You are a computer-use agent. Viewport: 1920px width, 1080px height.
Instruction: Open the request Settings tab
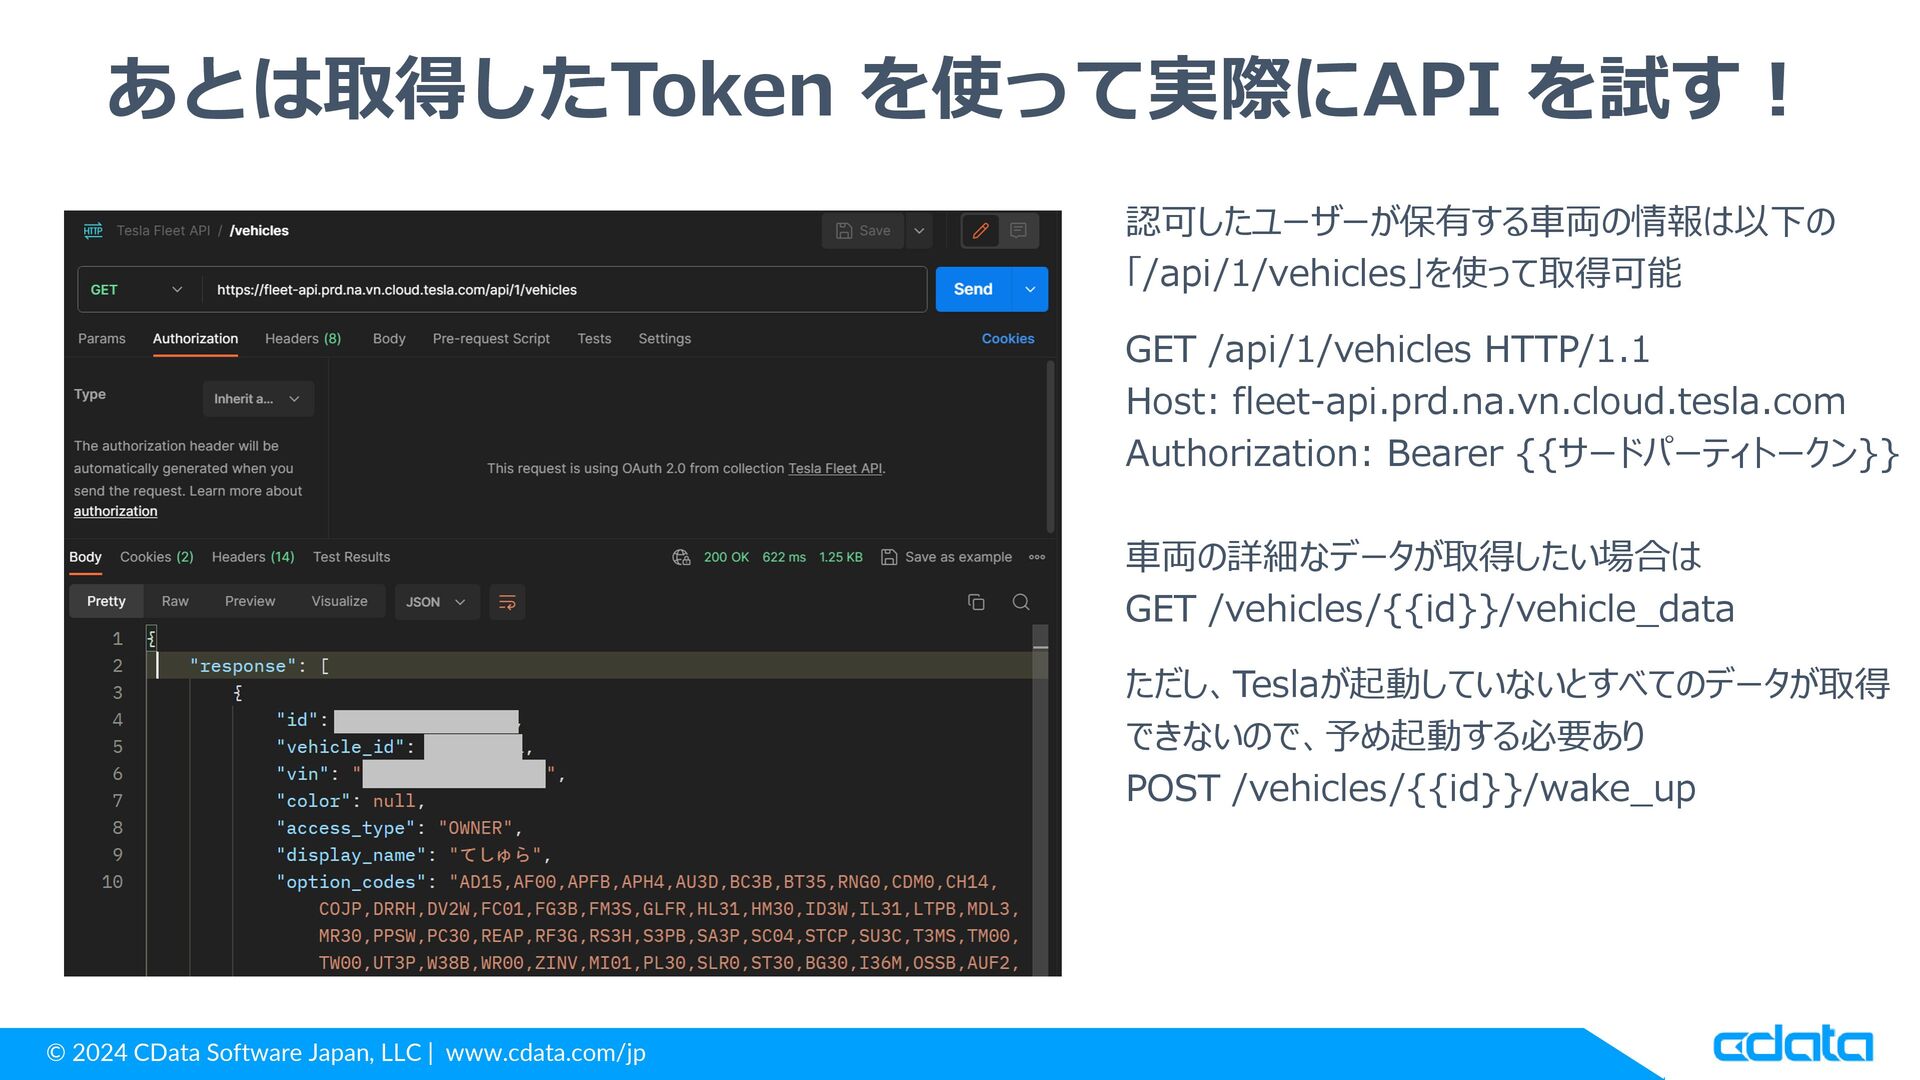665,339
